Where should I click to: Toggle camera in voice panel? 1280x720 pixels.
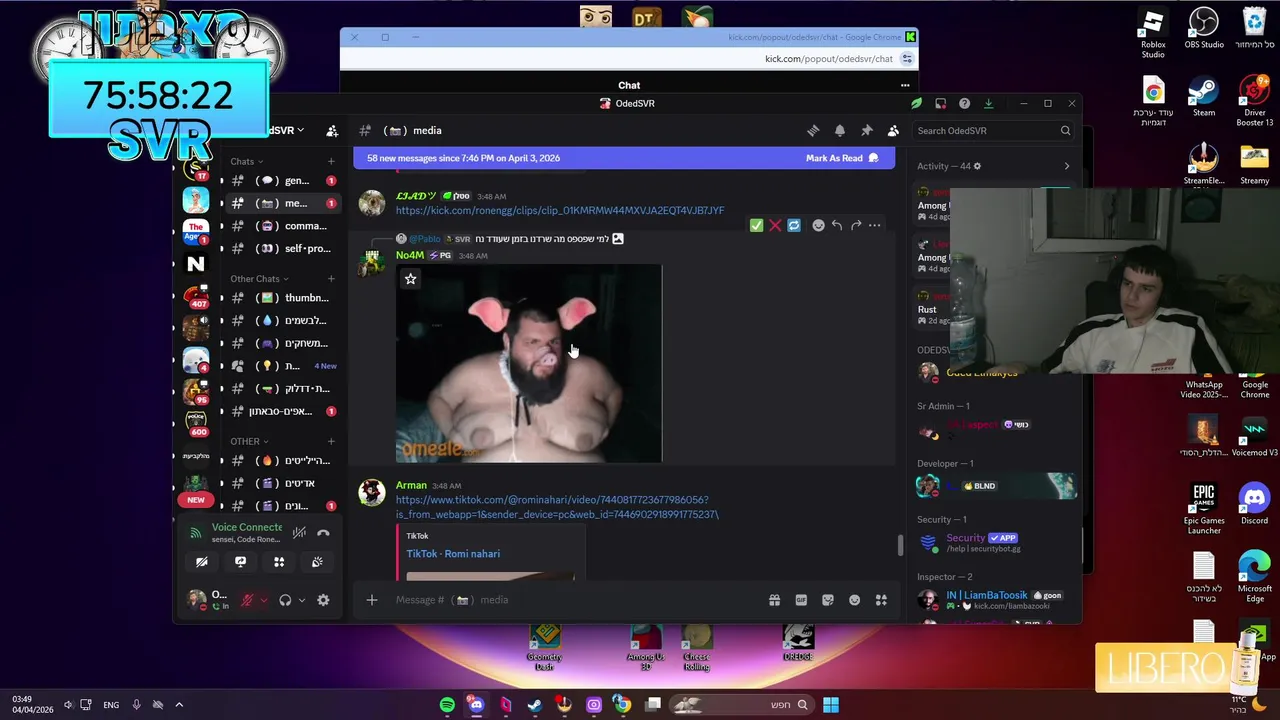click(x=202, y=562)
